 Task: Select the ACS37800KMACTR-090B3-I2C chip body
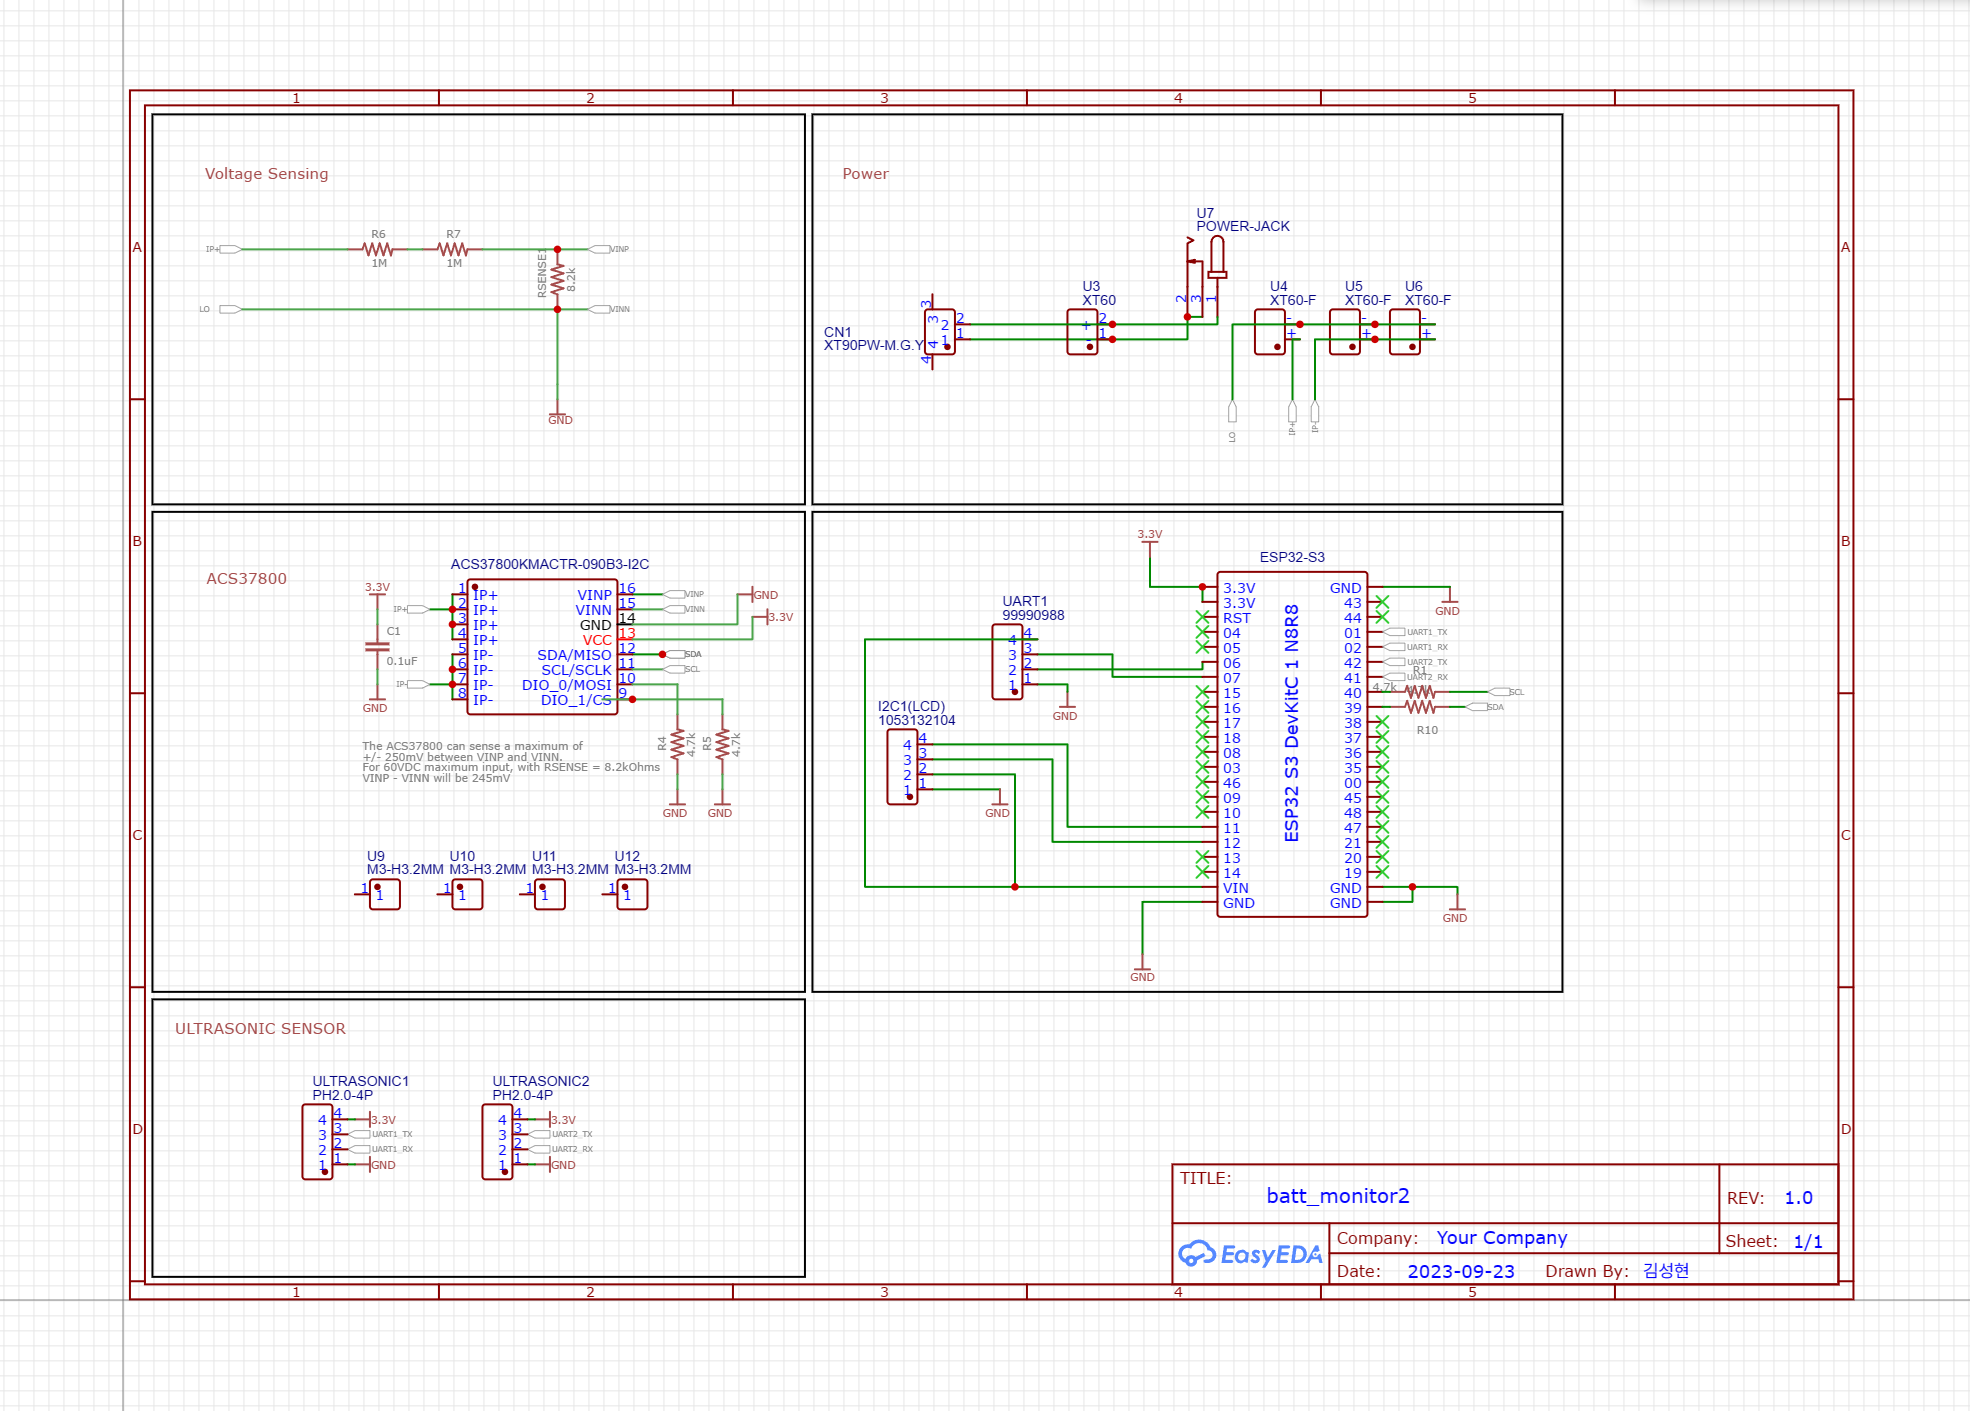click(x=542, y=647)
